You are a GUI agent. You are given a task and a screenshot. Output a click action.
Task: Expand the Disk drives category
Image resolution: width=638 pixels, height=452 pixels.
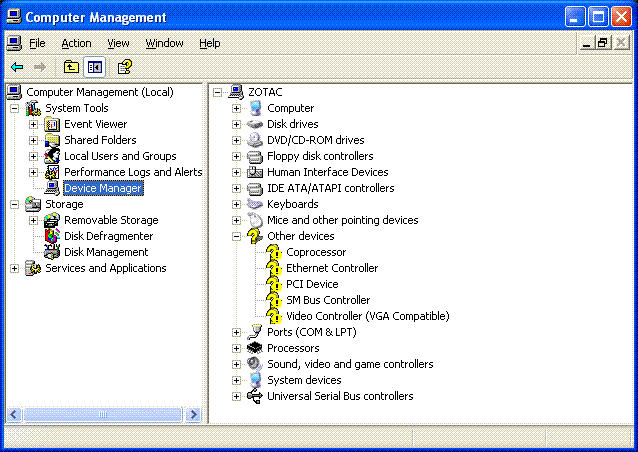coord(236,124)
